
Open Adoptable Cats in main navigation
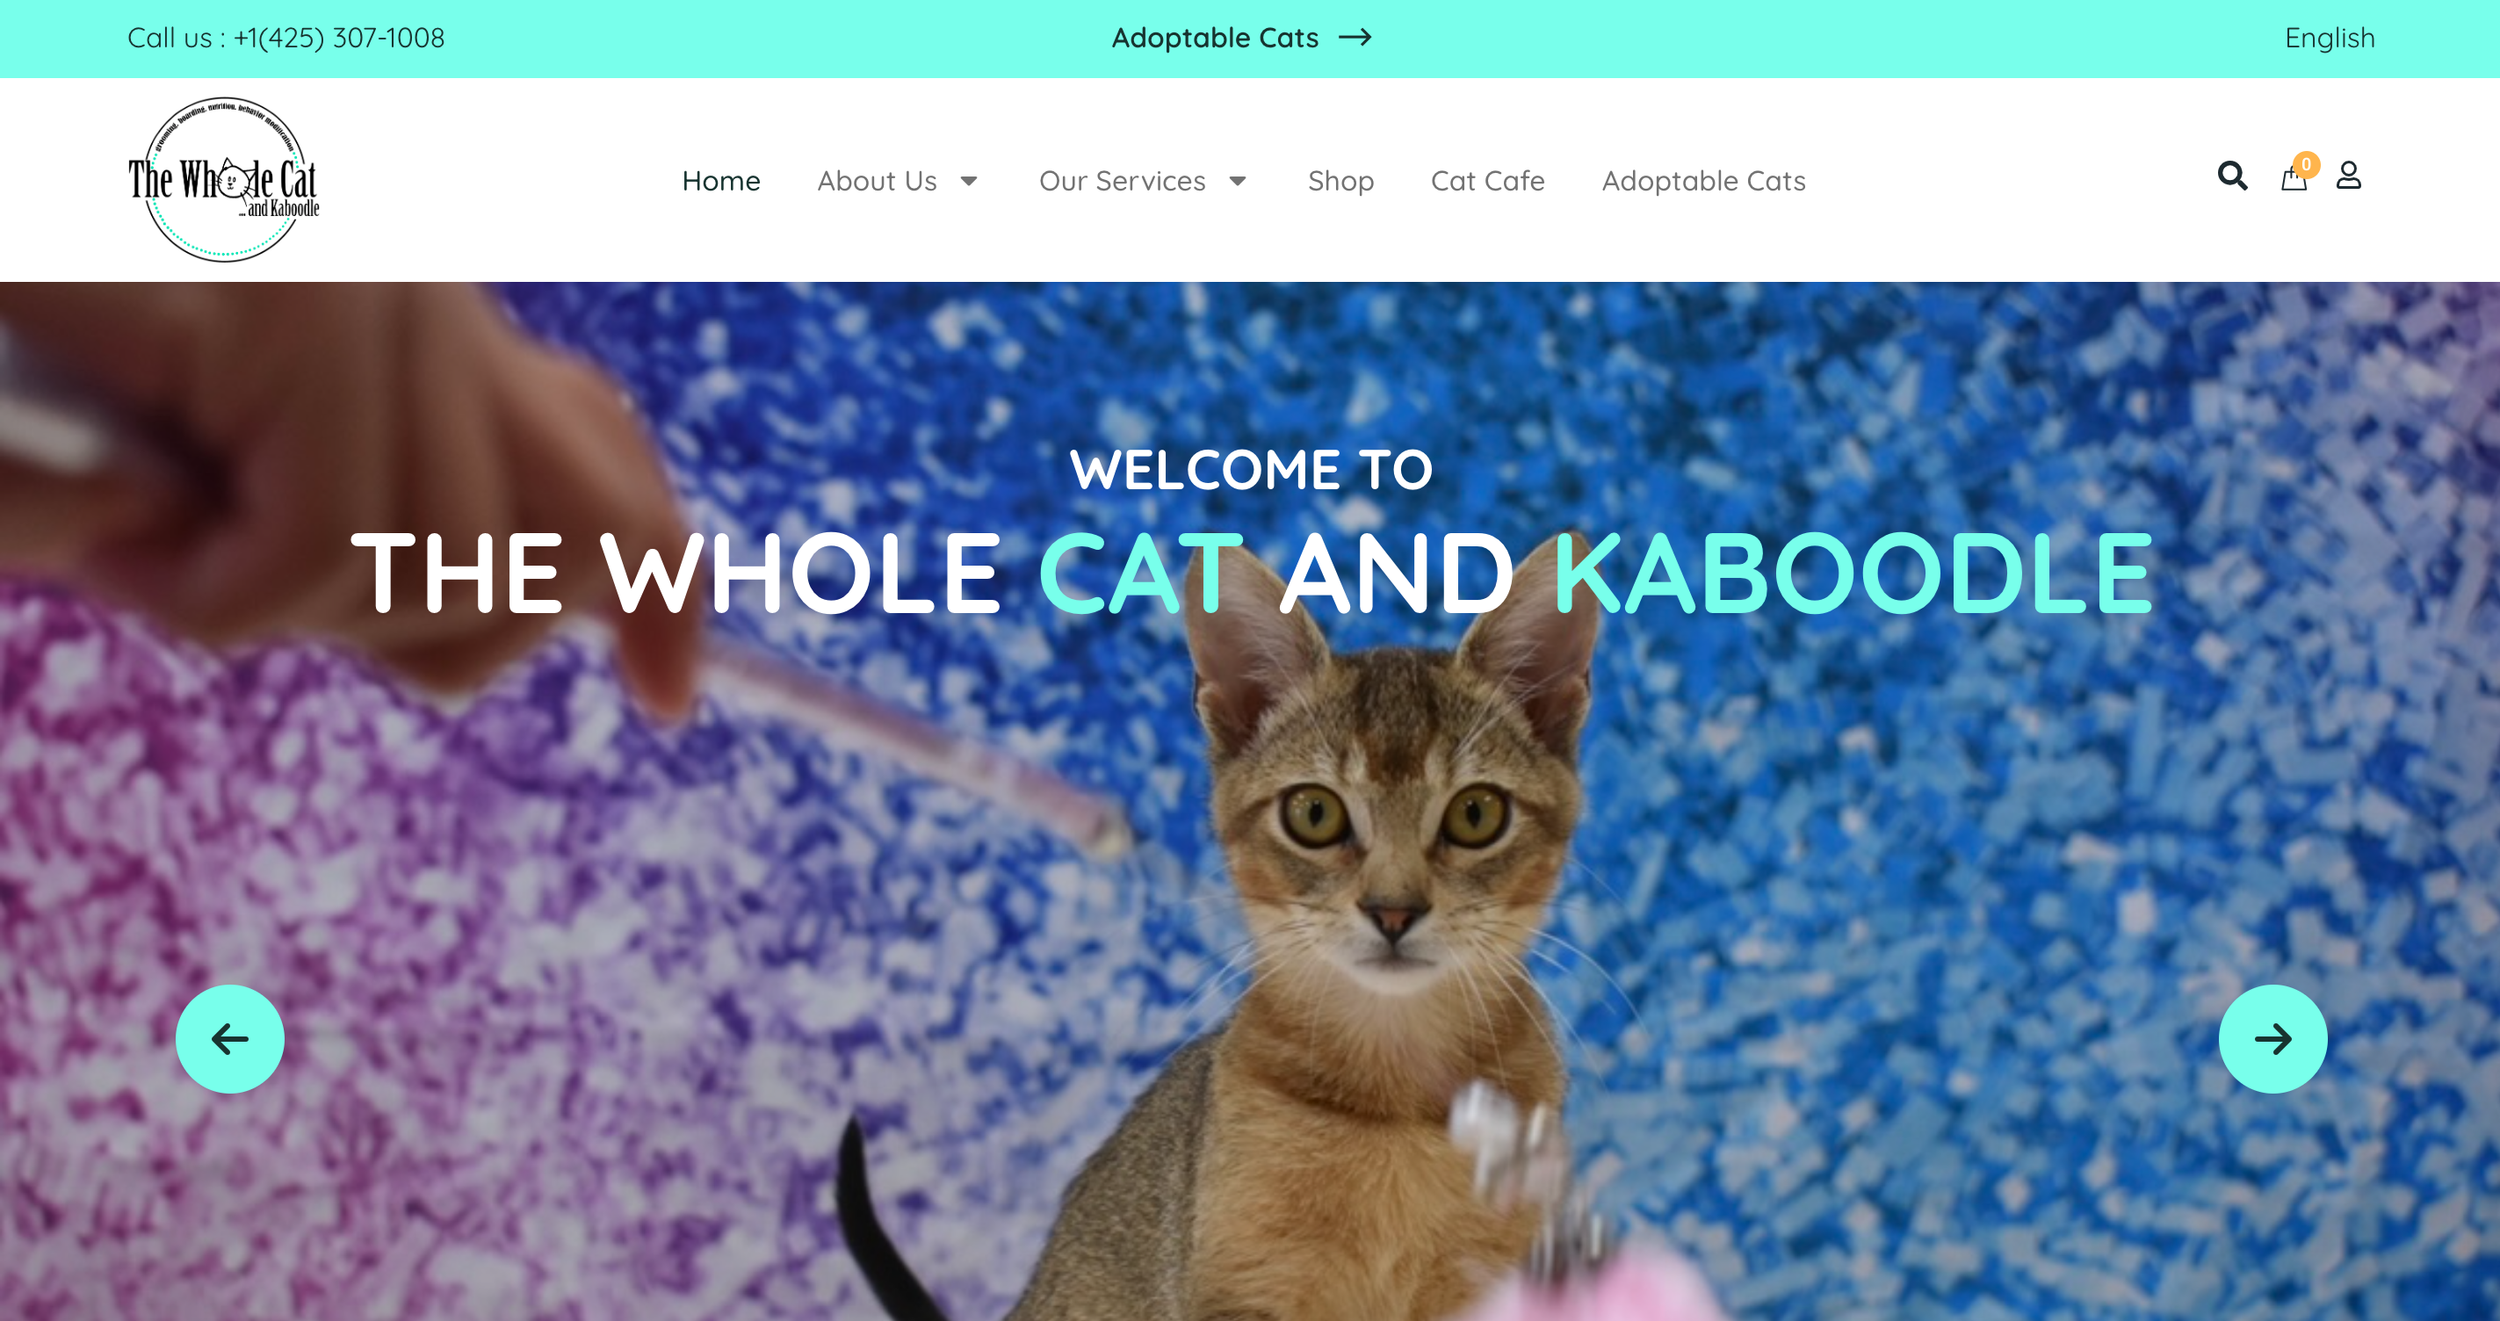click(x=1703, y=181)
